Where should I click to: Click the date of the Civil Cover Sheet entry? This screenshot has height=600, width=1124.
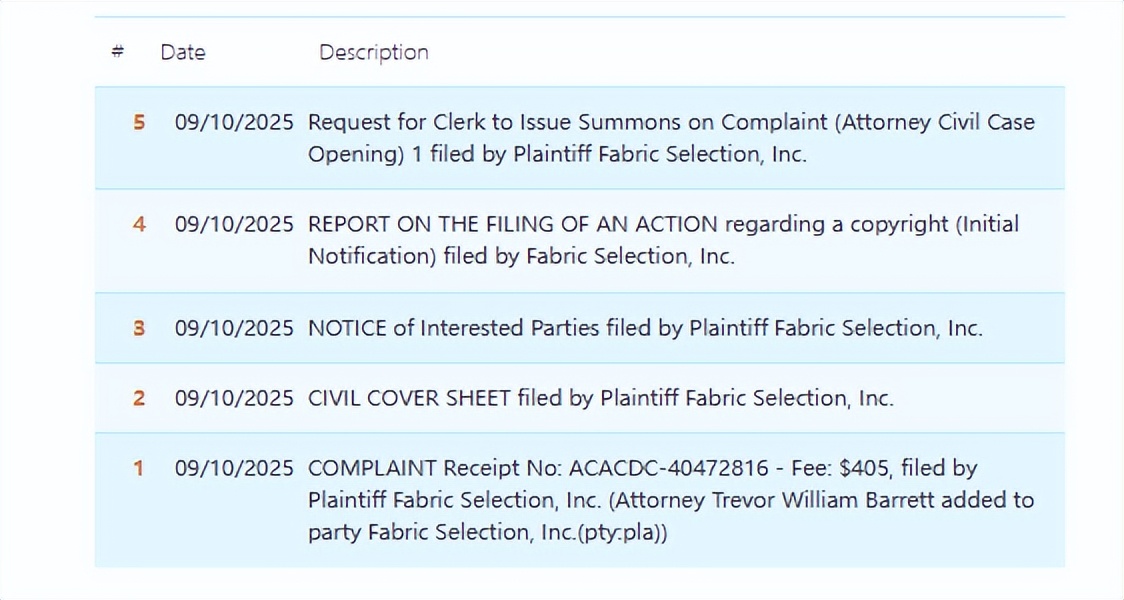tap(234, 398)
